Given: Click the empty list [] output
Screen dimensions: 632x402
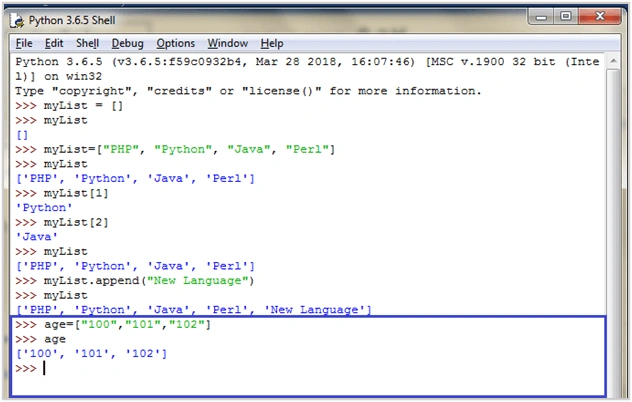Looking at the screenshot, I should tap(22, 135).
